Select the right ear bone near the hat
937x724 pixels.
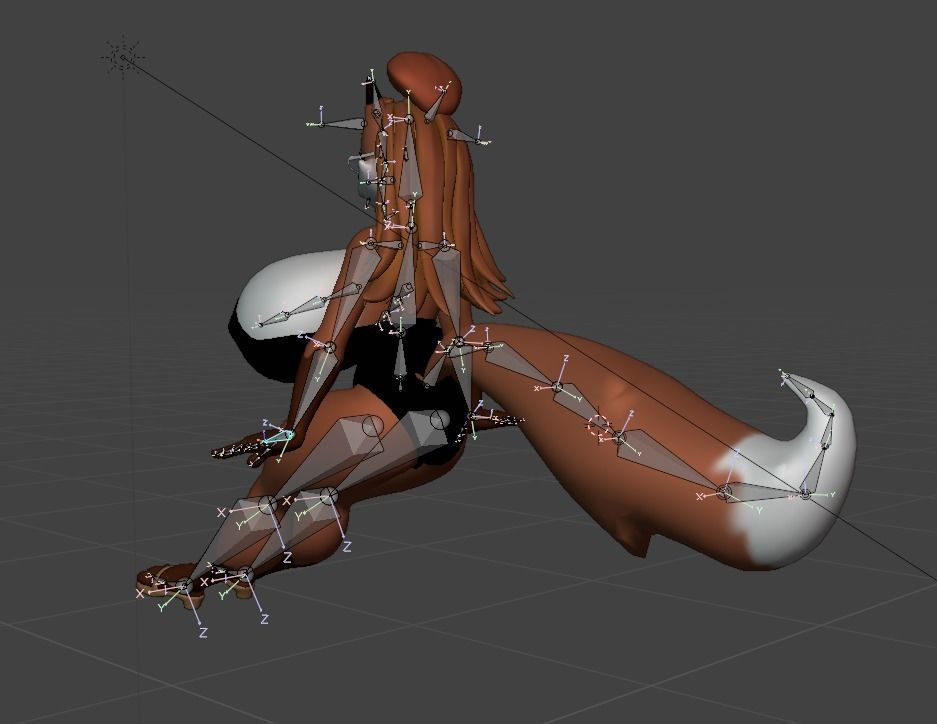pos(464,136)
